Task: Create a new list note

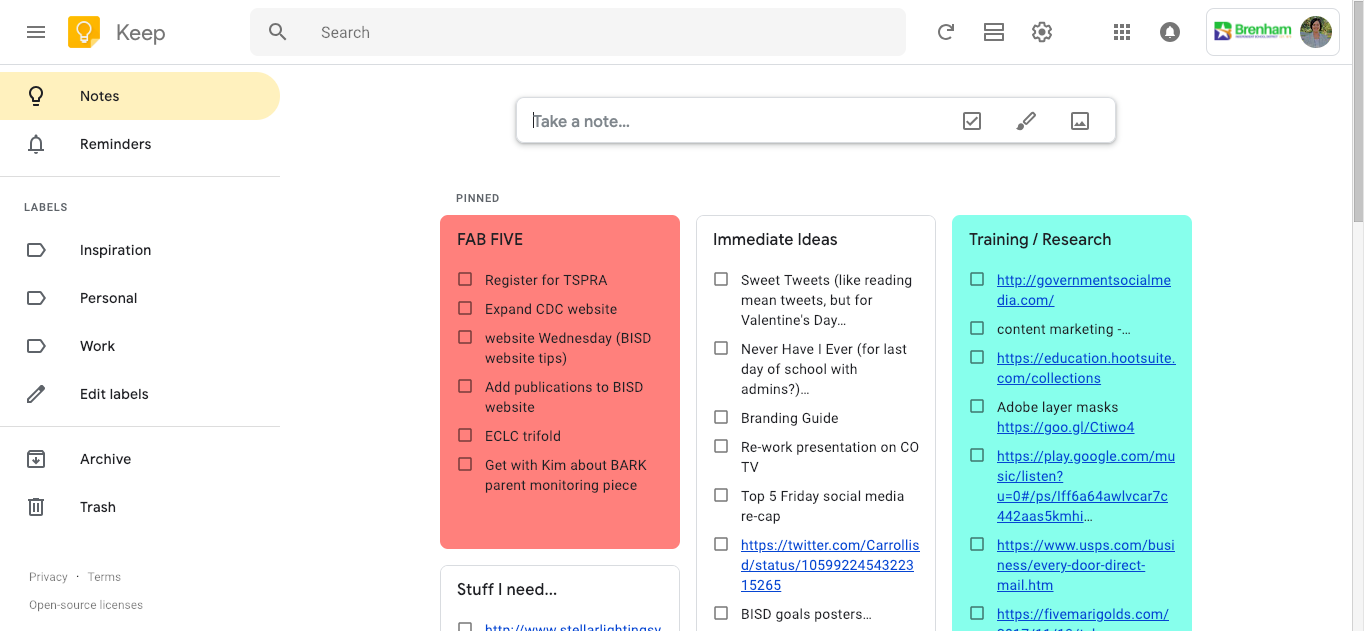Action: pos(971,121)
